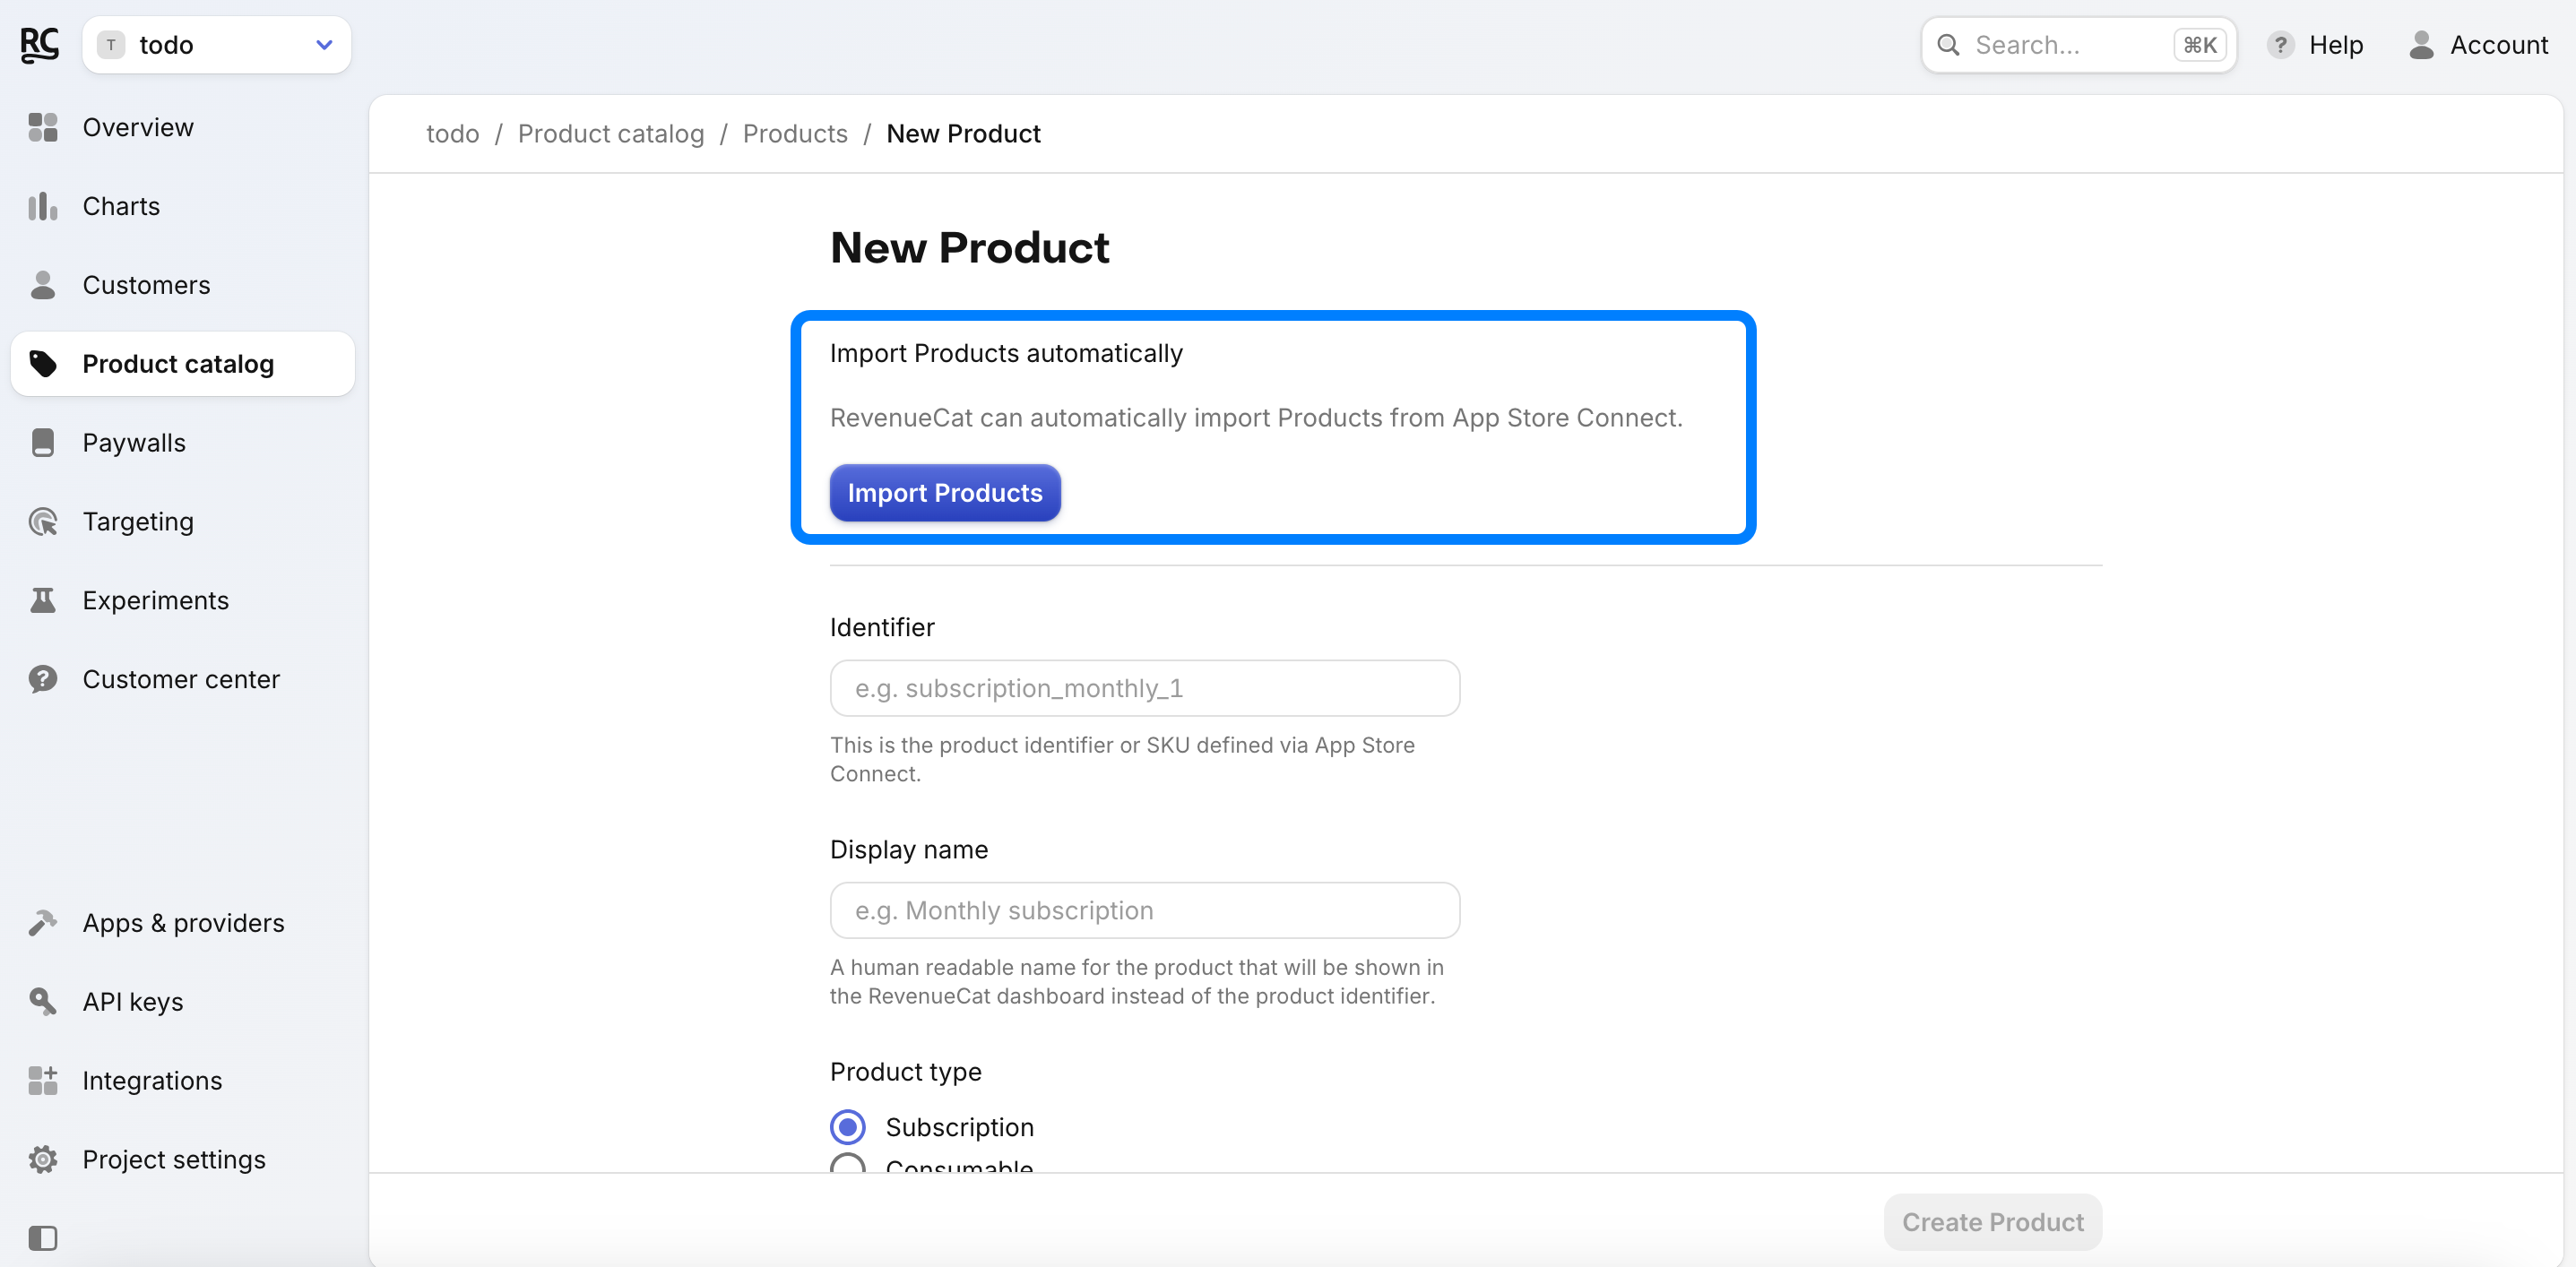Click the Paywalls phone icon
The image size is (2576, 1267).
click(x=42, y=443)
